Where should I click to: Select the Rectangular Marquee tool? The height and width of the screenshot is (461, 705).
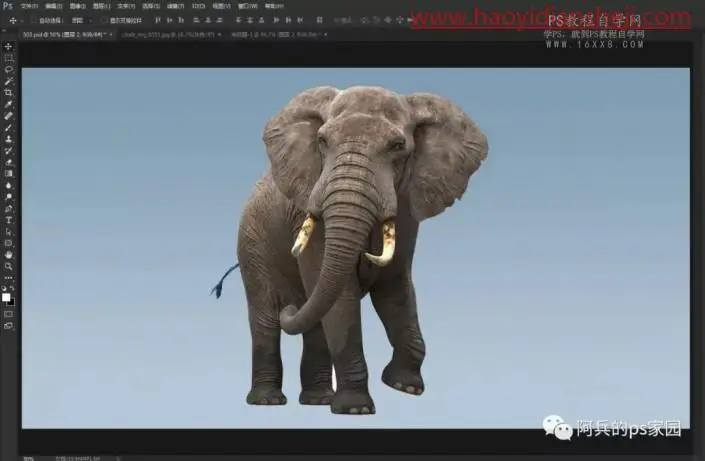click(9, 58)
